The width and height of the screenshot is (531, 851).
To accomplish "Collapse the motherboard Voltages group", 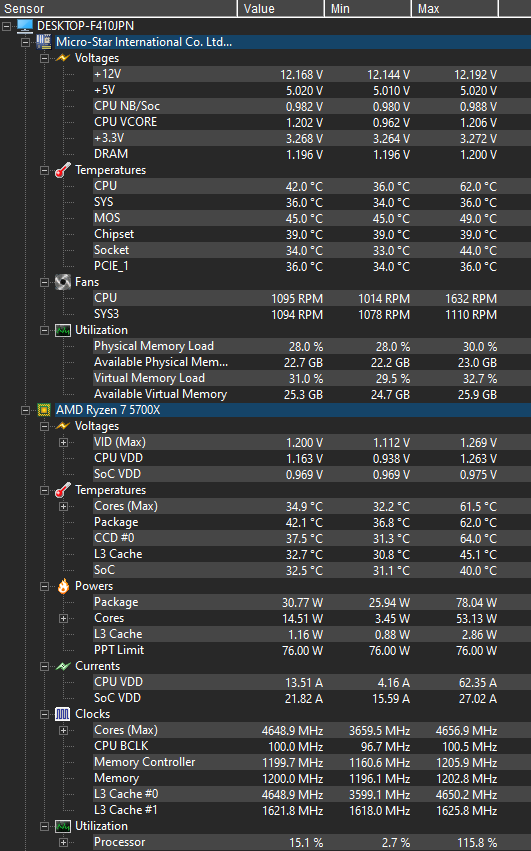I will (45, 58).
